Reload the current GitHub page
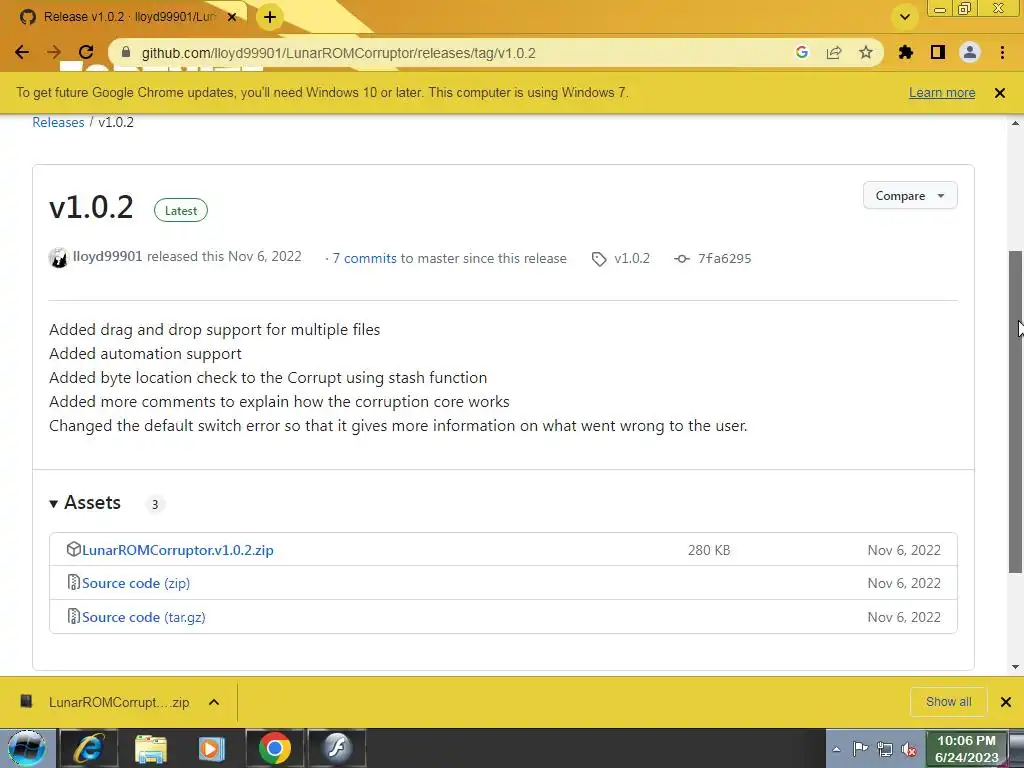 pyautogui.click(x=86, y=52)
